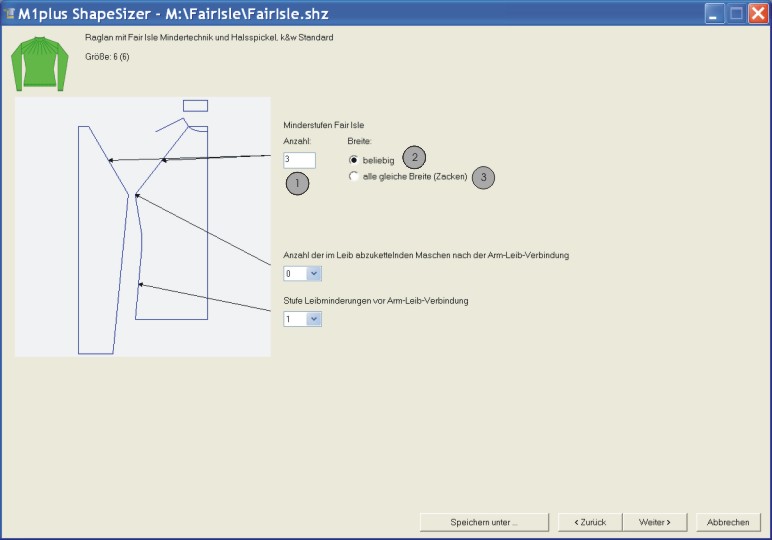Focus the Anzahl number input field
This screenshot has height=540, width=772.
(x=299, y=160)
